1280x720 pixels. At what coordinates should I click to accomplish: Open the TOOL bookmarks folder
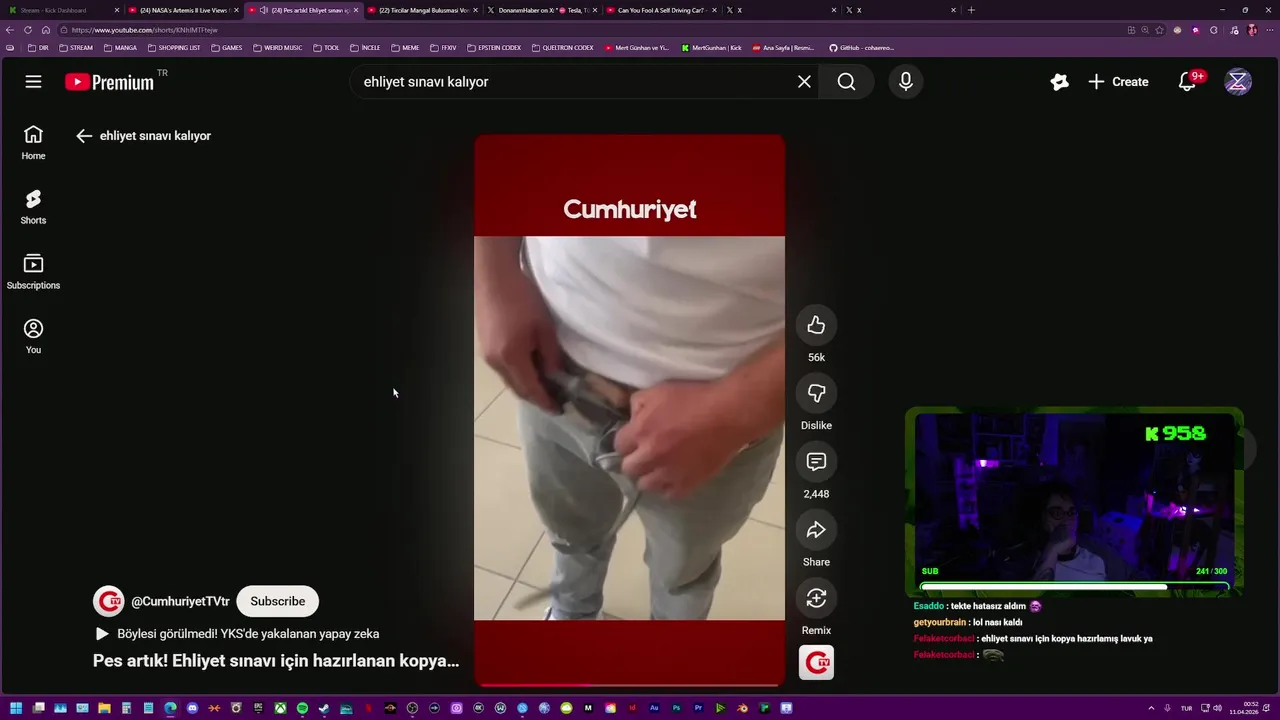coord(326,48)
